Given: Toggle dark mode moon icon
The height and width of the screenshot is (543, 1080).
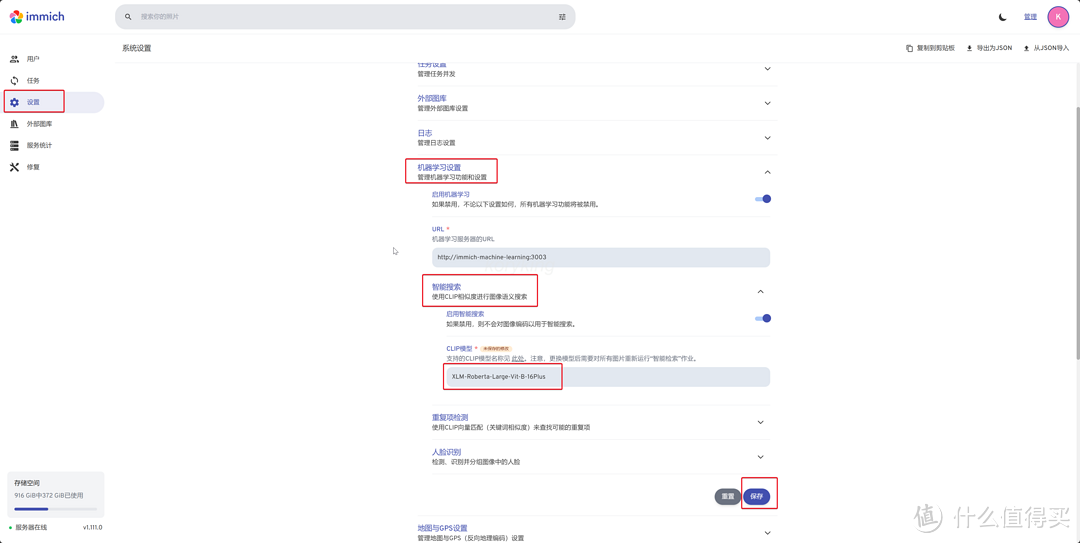Looking at the screenshot, I should click(x=1003, y=17).
